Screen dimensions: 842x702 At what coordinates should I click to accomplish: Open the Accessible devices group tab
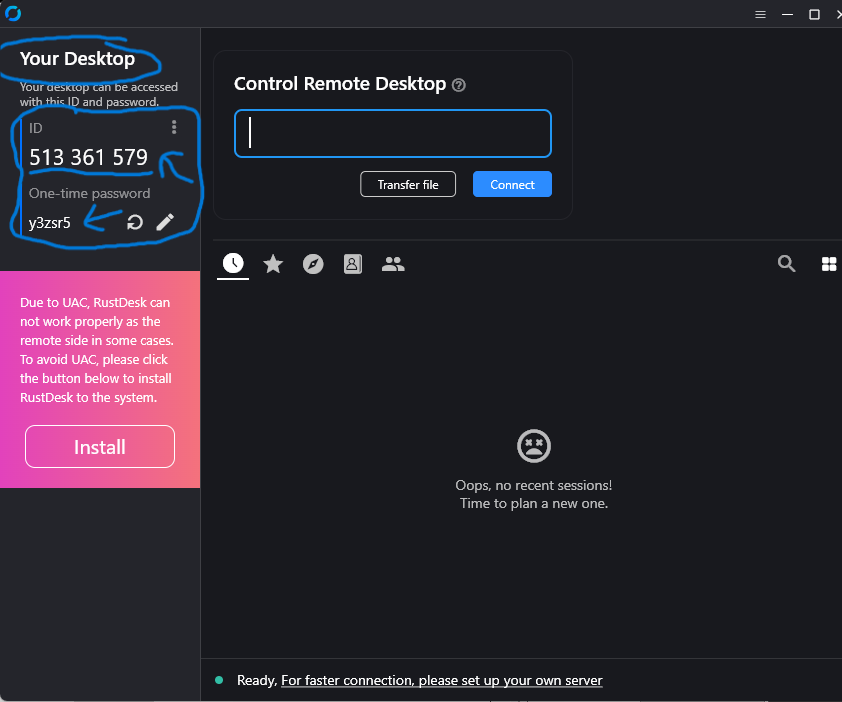393,264
